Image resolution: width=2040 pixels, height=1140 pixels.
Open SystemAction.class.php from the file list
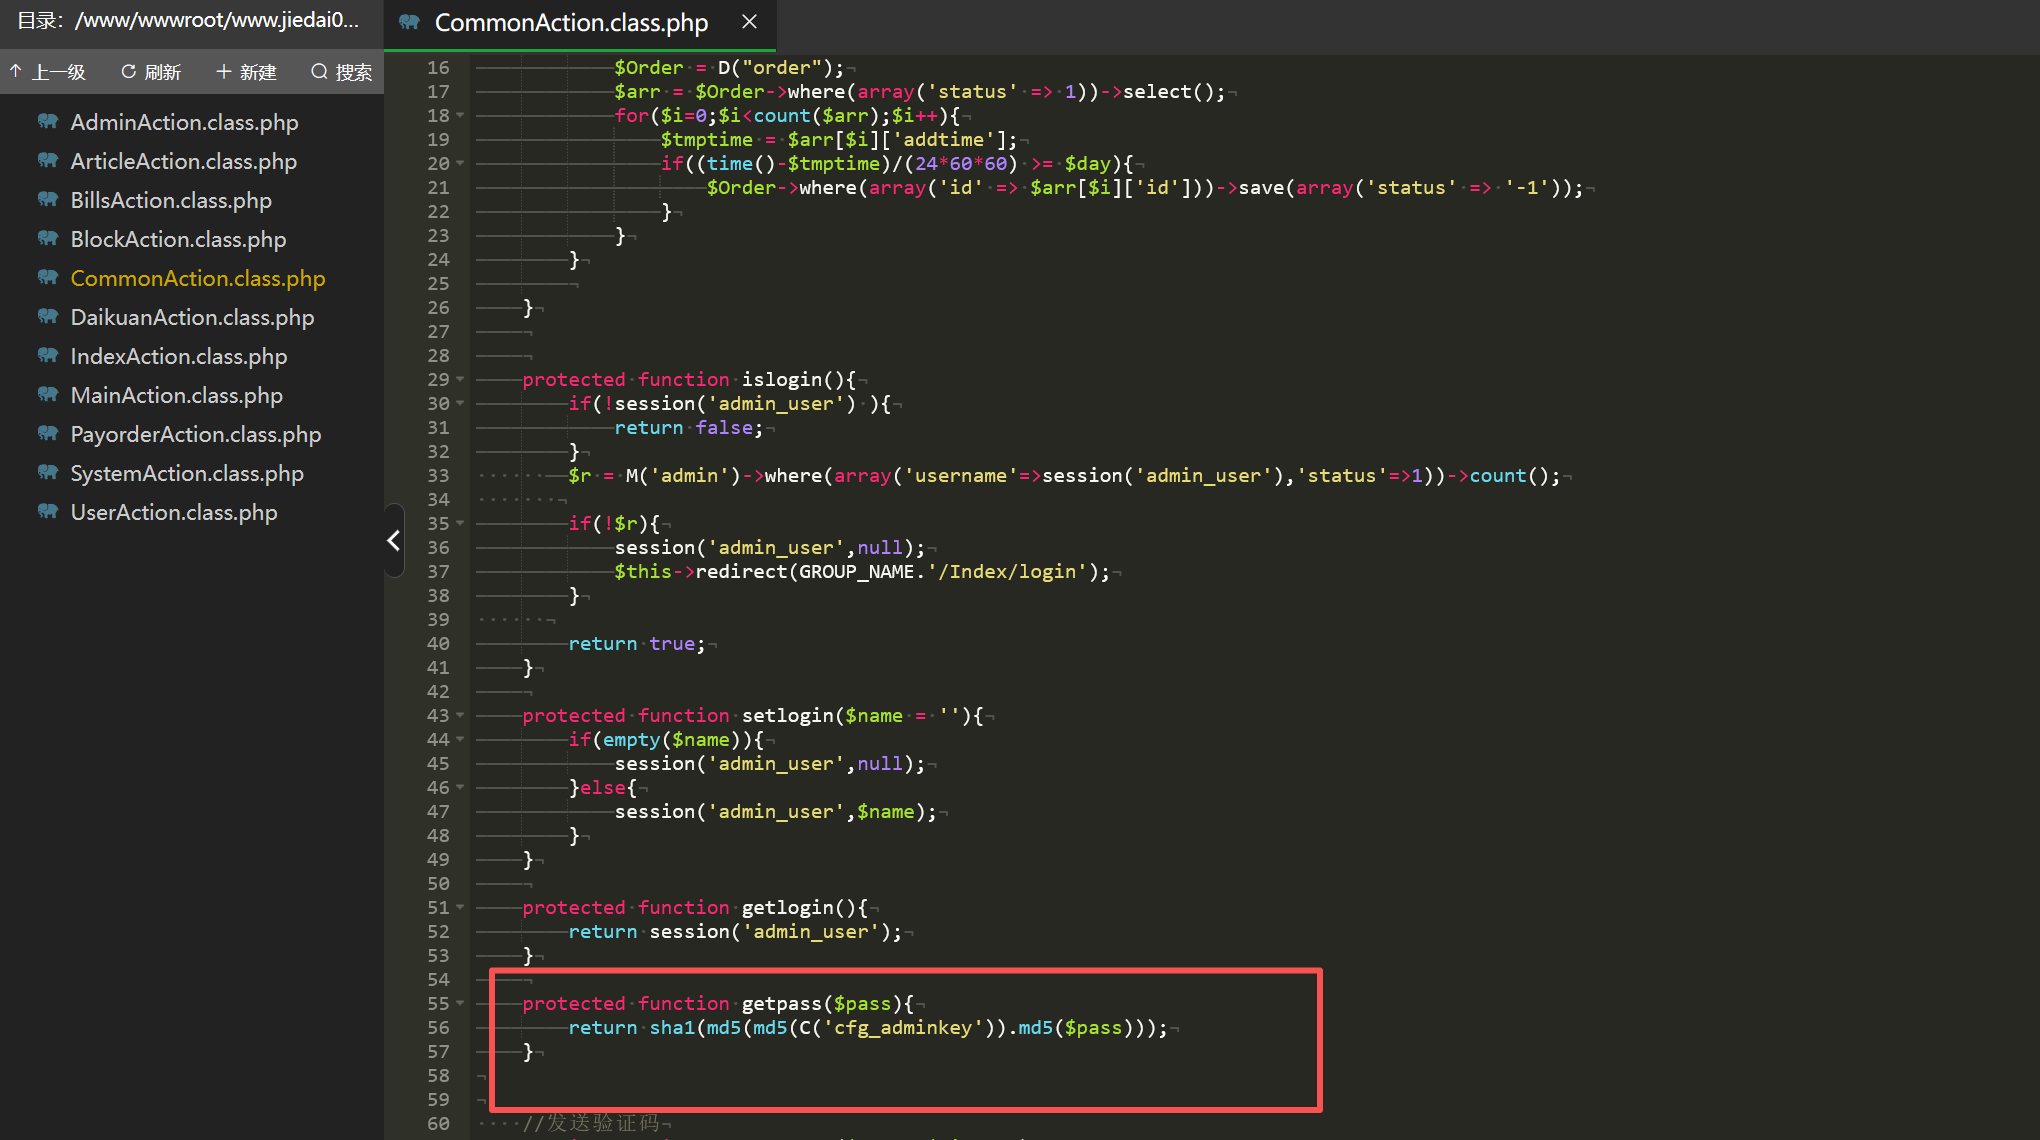point(187,473)
